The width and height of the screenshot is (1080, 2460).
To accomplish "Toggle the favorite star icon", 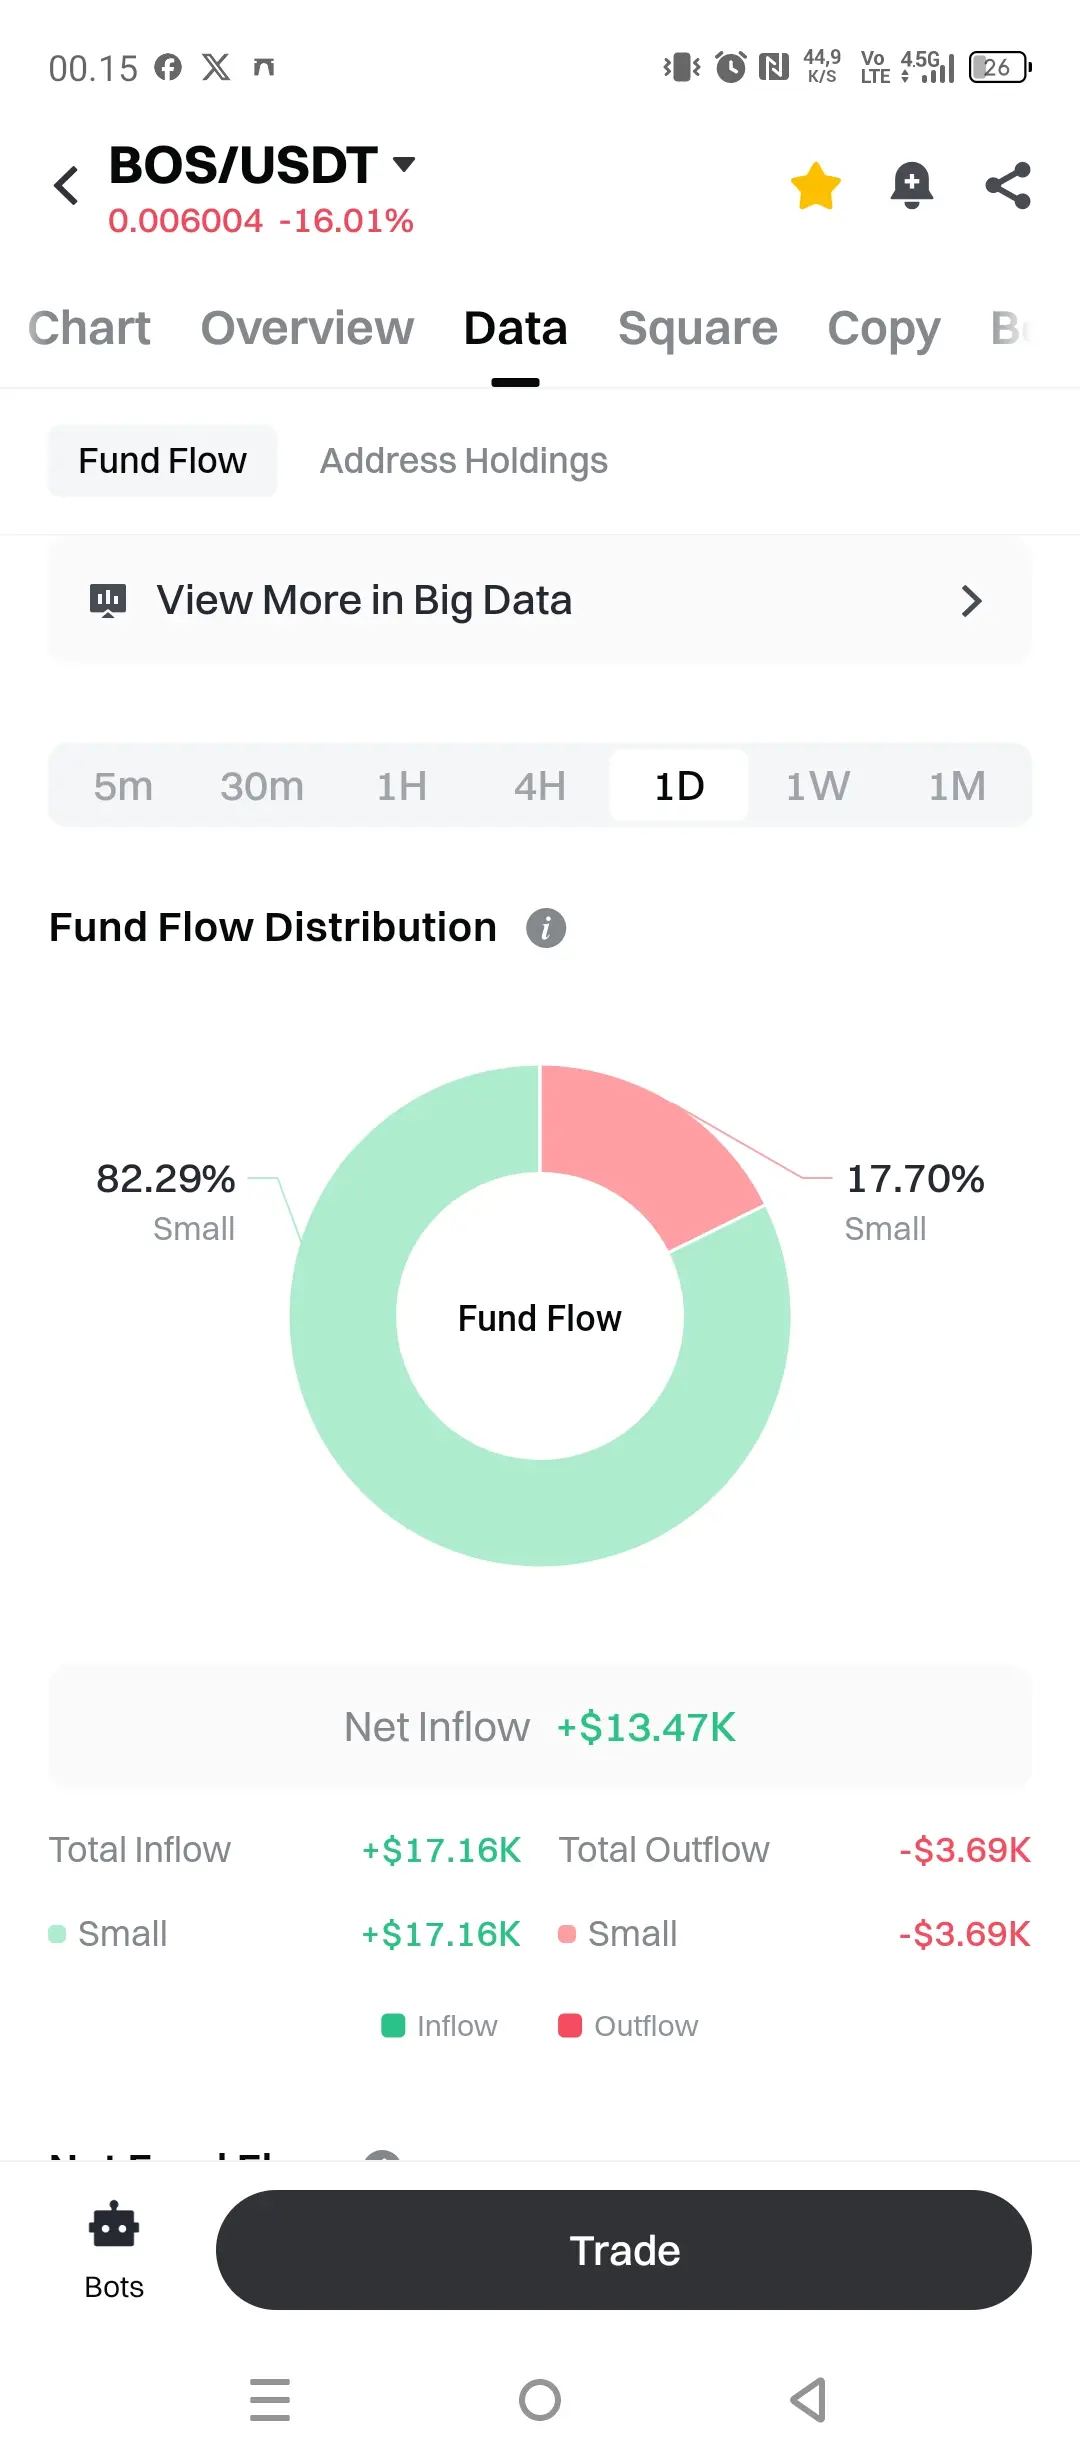I will click(x=815, y=186).
